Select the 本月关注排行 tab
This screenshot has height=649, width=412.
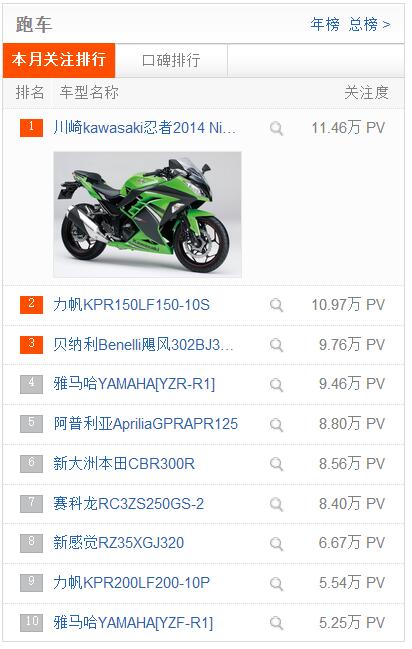click(x=59, y=60)
